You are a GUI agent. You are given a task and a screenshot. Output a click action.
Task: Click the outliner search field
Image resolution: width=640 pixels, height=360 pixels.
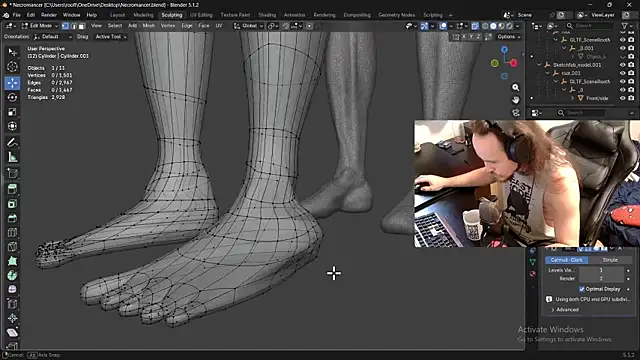click(589, 26)
